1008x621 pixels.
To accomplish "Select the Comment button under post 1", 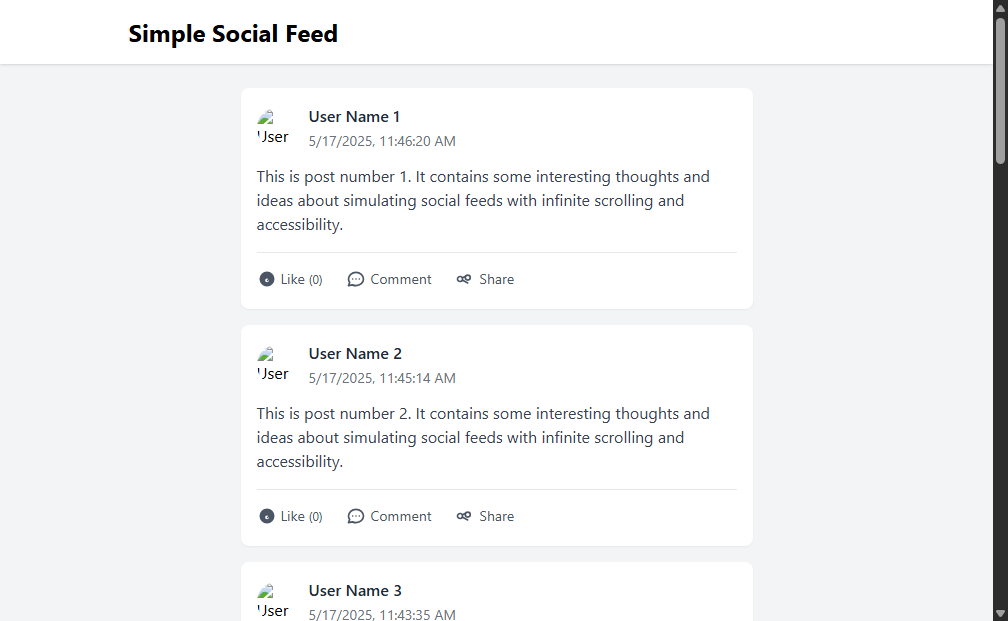I will click(x=390, y=279).
